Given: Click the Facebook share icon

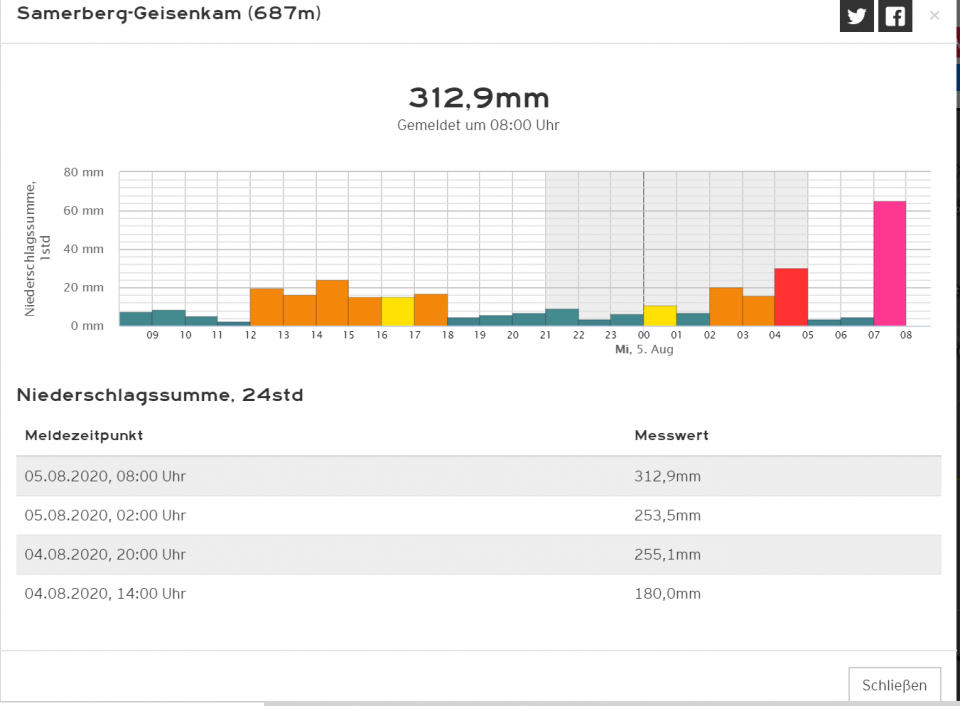Looking at the screenshot, I should click(x=895, y=16).
